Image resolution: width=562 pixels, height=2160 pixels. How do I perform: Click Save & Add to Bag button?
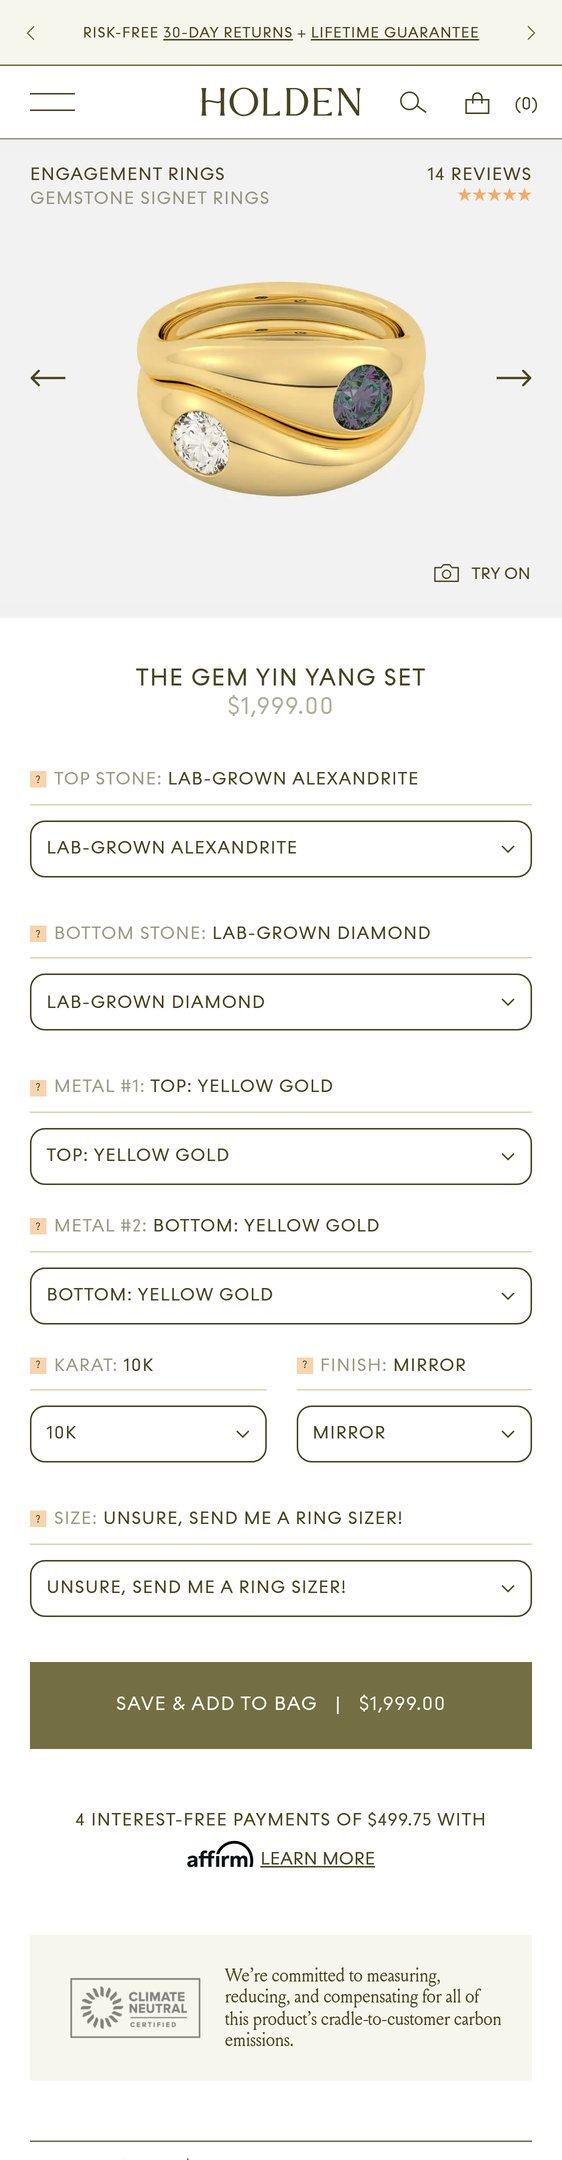pyautogui.click(x=281, y=1705)
